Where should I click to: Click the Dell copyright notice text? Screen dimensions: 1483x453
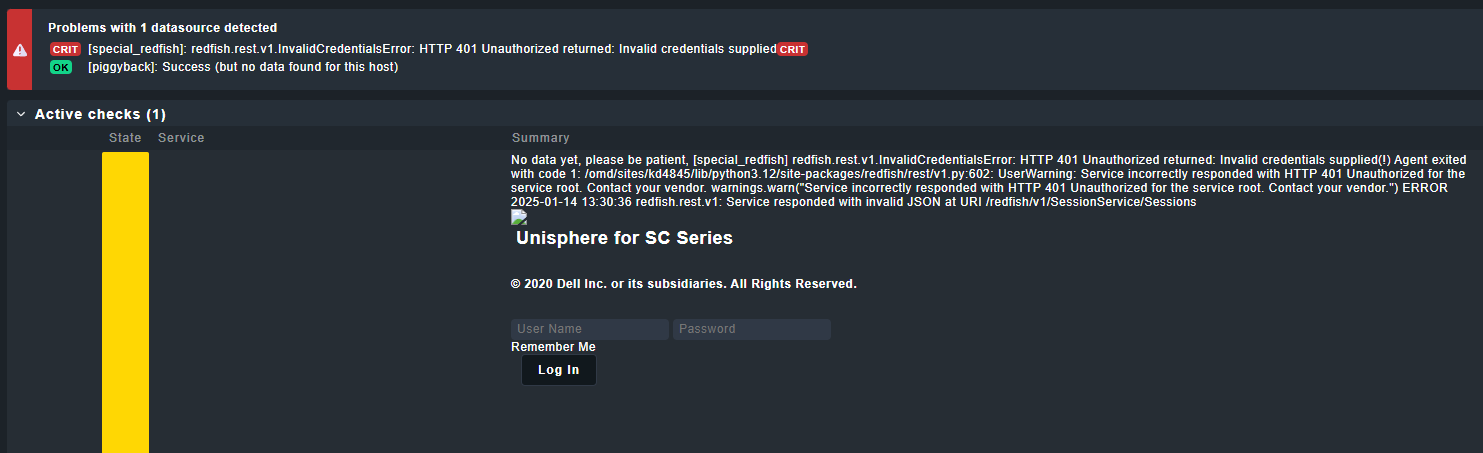pyautogui.click(x=683, y=284)
